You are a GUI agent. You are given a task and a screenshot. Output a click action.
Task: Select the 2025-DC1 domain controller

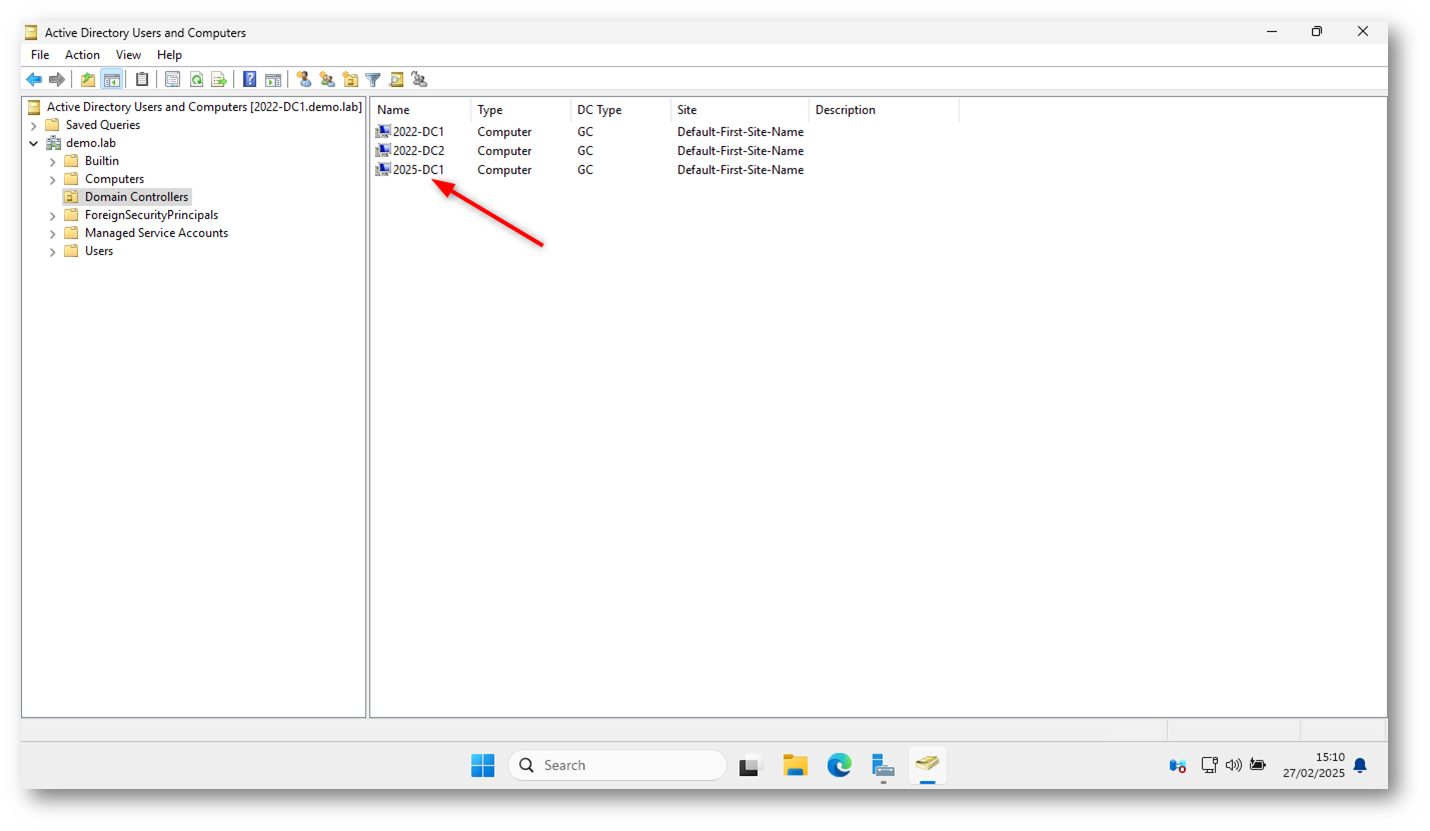pos(418,170)
